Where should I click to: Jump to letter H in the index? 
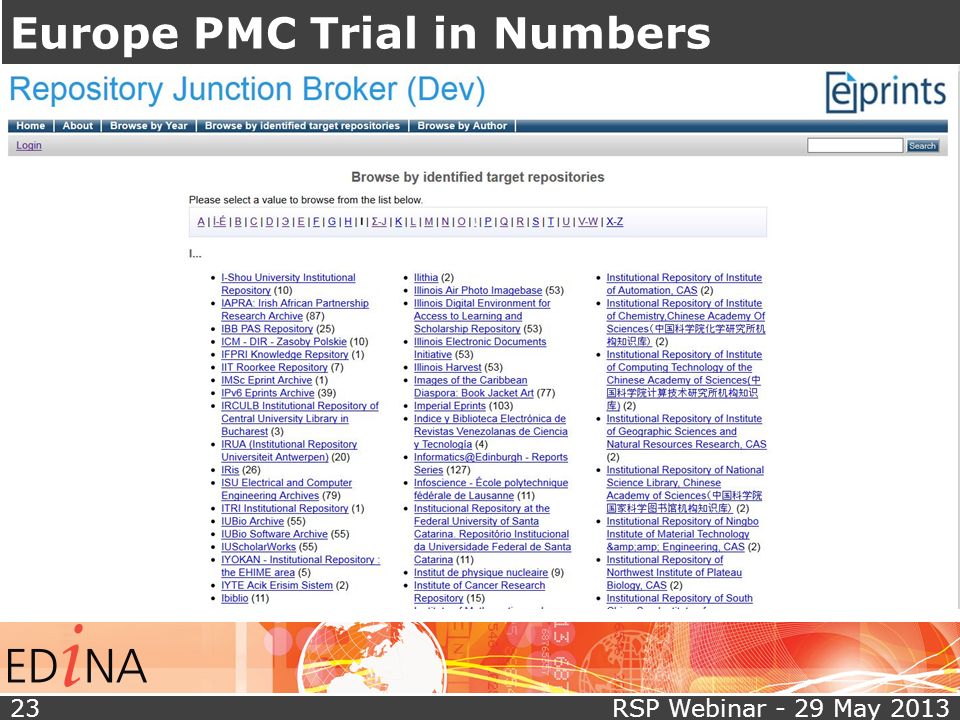[348, 222]
